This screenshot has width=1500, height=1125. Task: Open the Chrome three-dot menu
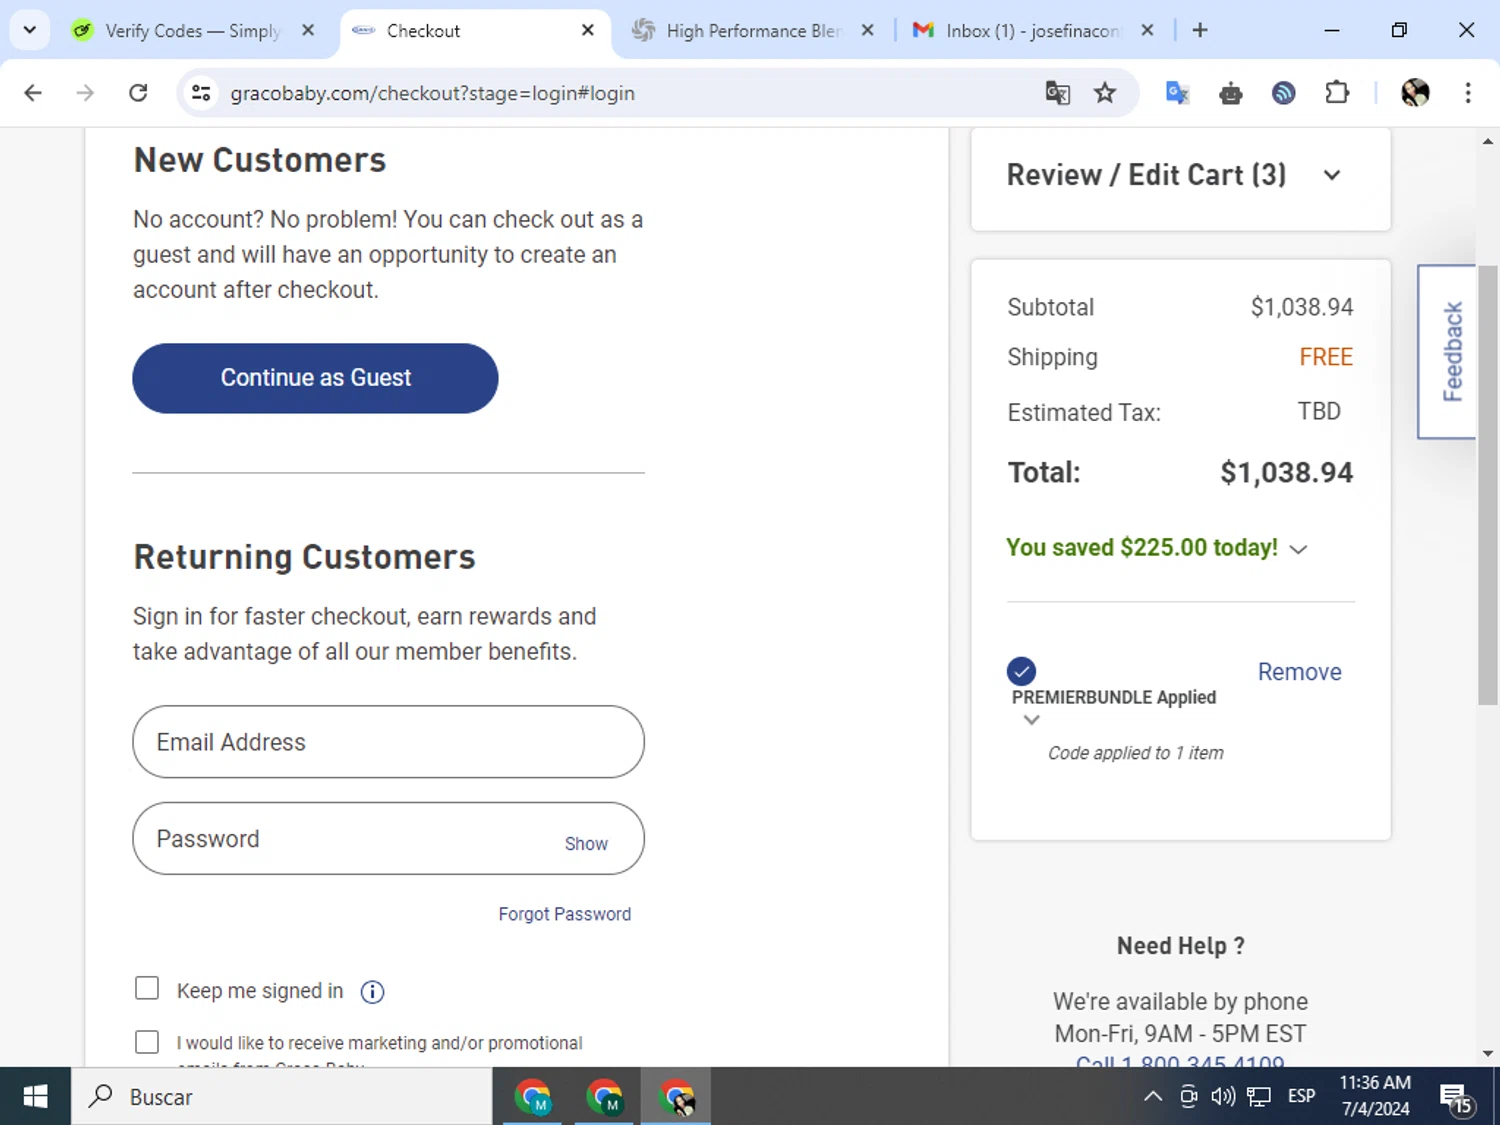pyautogui.click(x=1467, y=93)
